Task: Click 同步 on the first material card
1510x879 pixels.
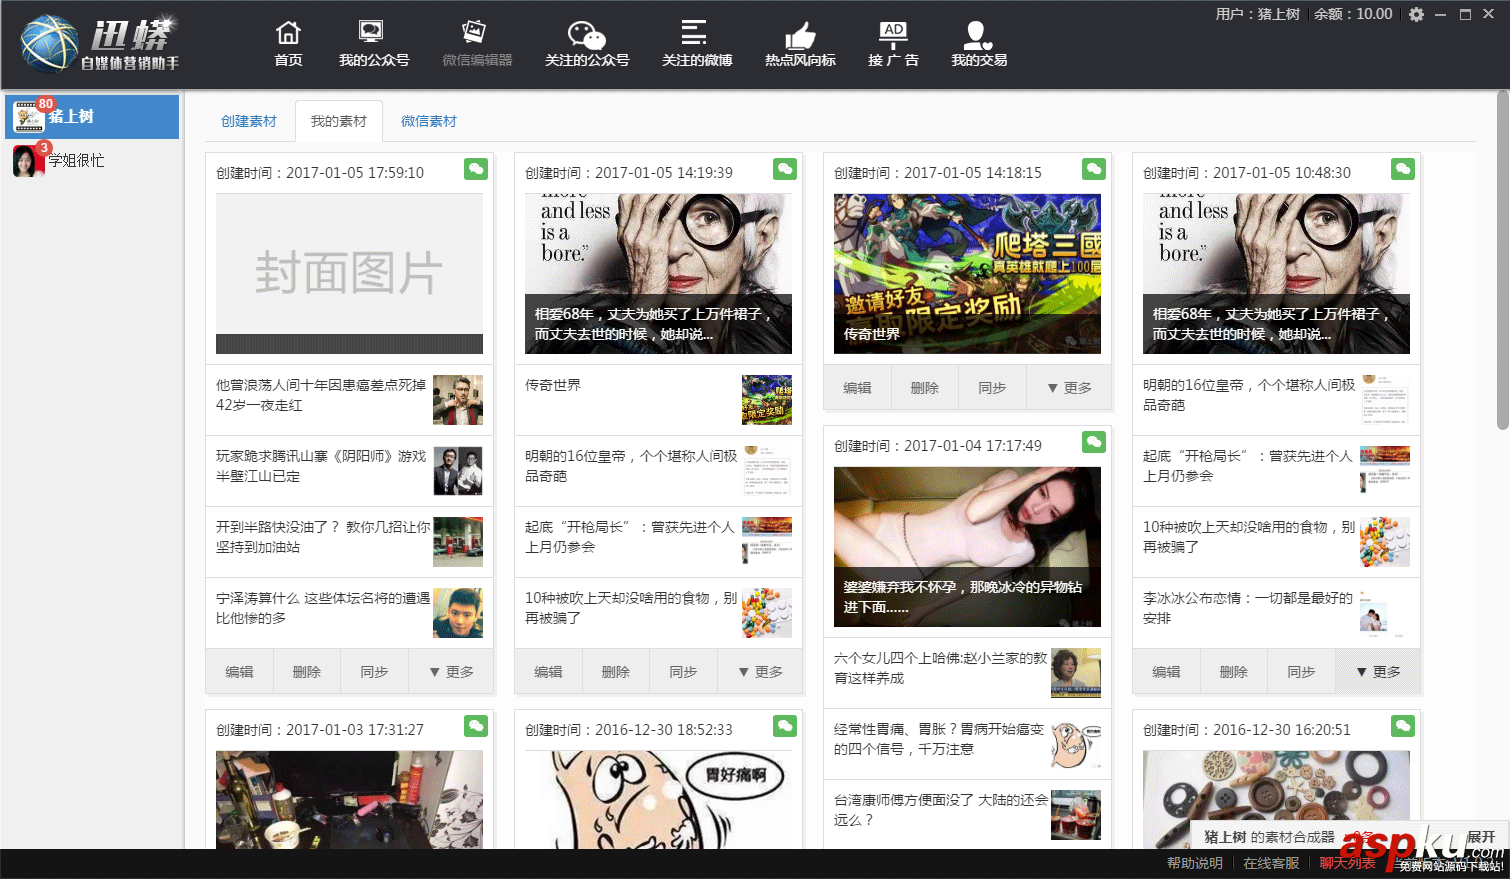Action: click(374, 671)
